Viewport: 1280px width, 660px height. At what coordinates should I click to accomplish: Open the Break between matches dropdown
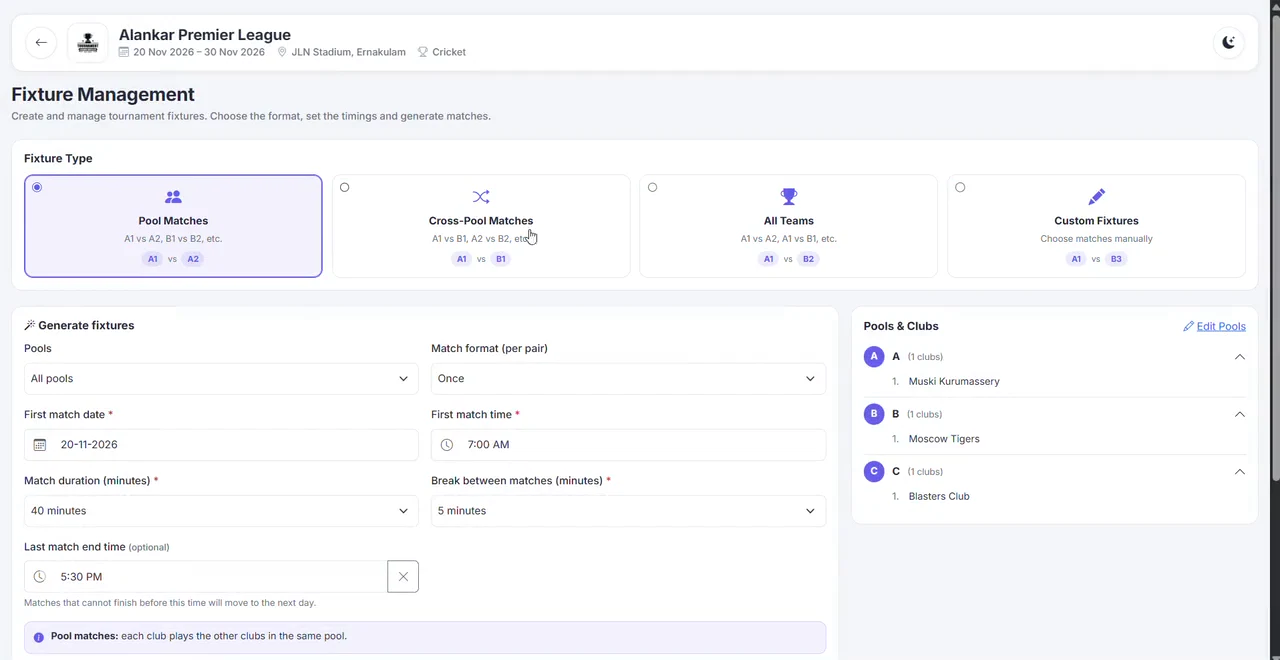628,511
